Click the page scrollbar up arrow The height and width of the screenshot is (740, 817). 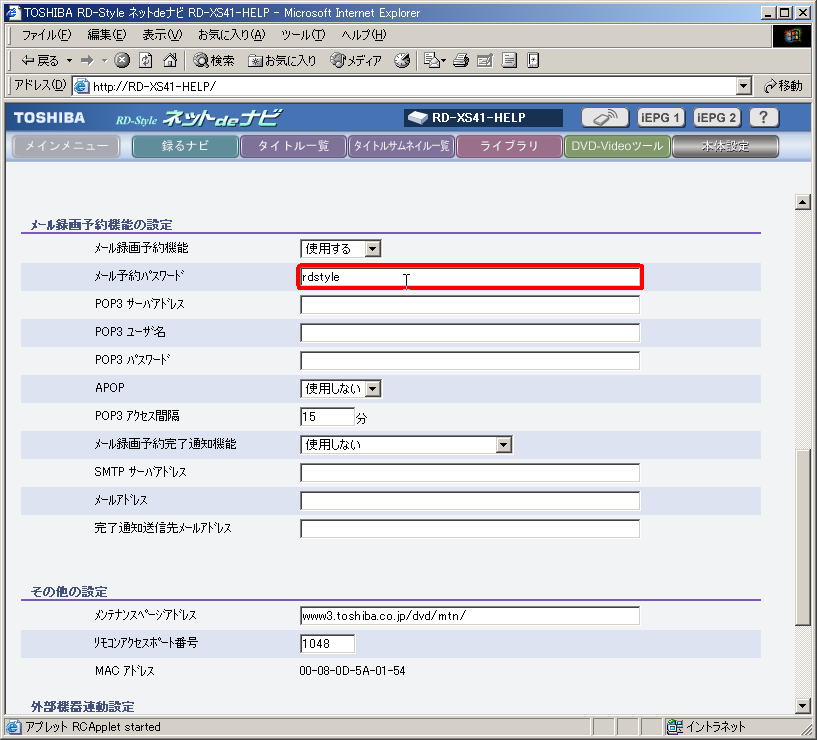(x=802, y=202)
